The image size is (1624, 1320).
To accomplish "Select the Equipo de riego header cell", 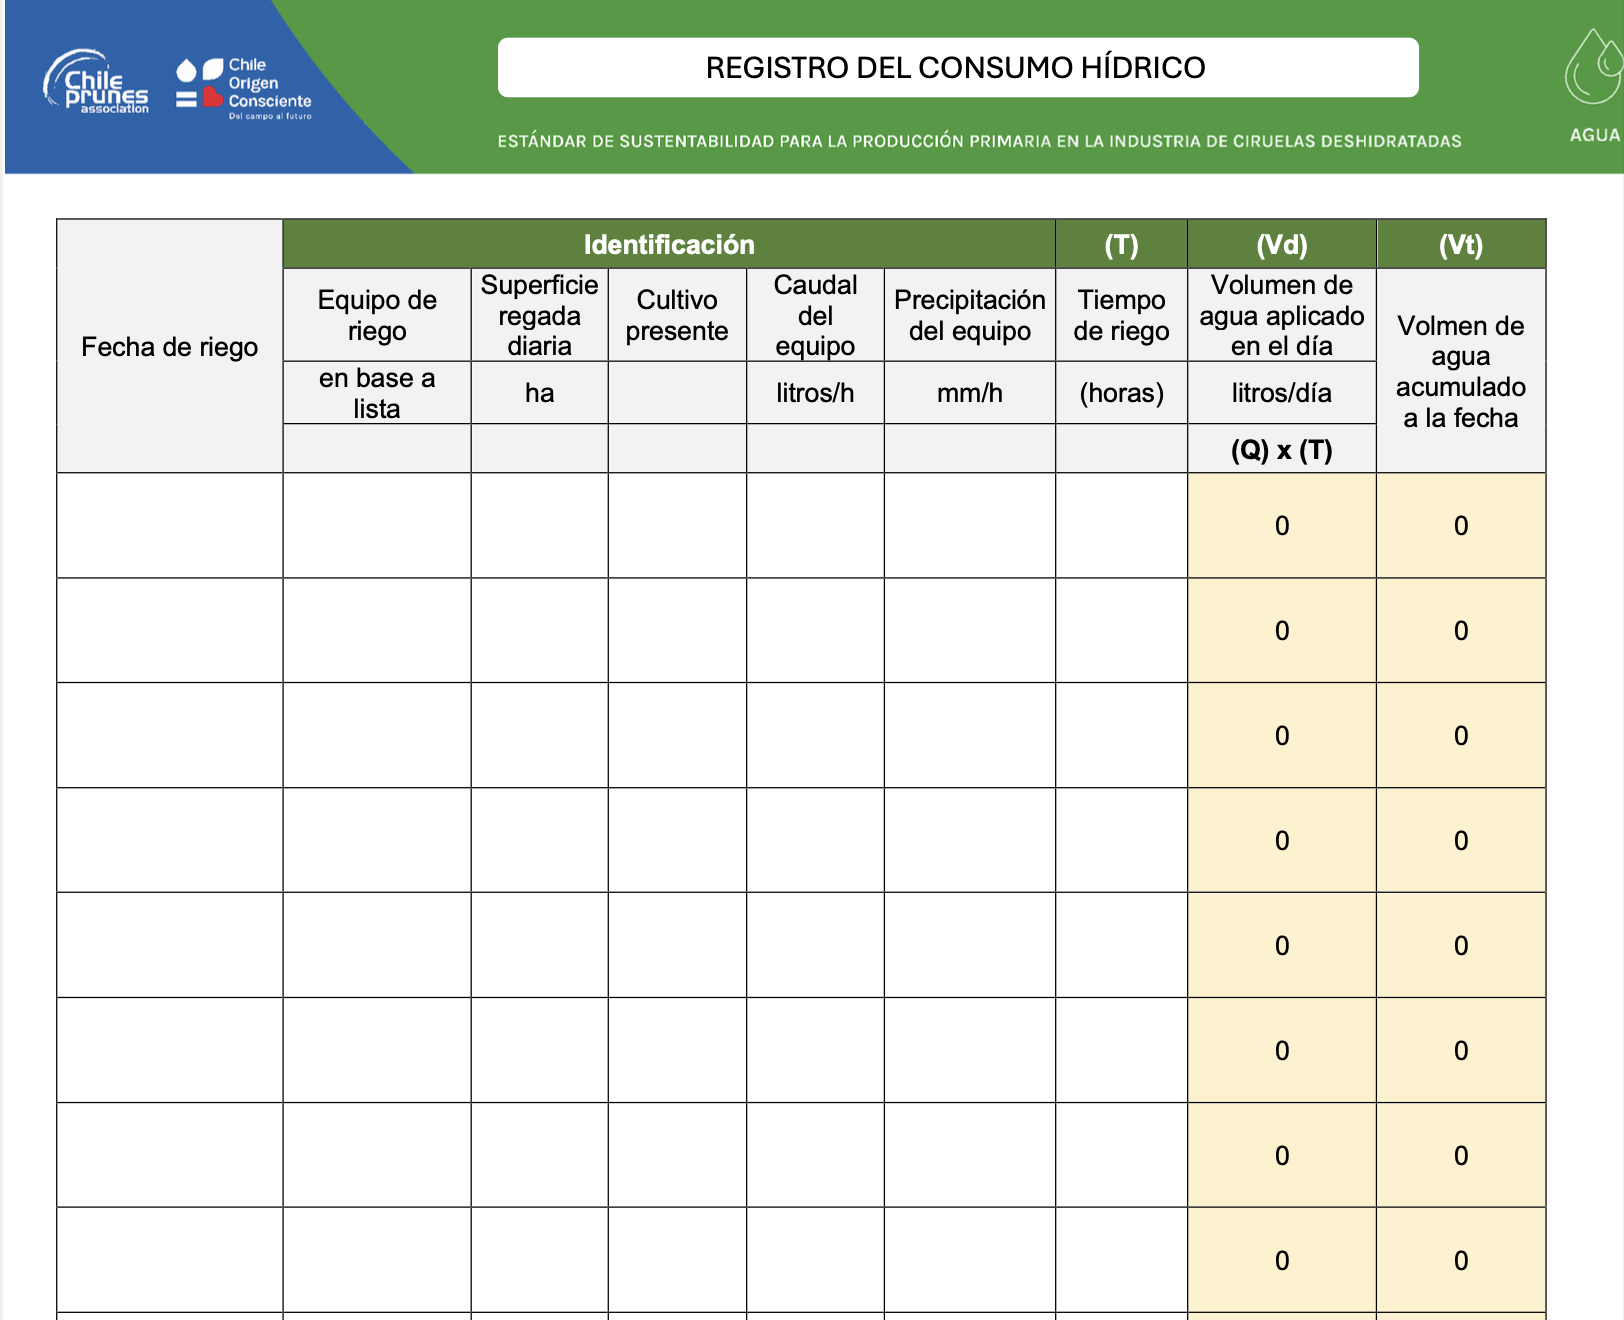I will tap(377, 315).
